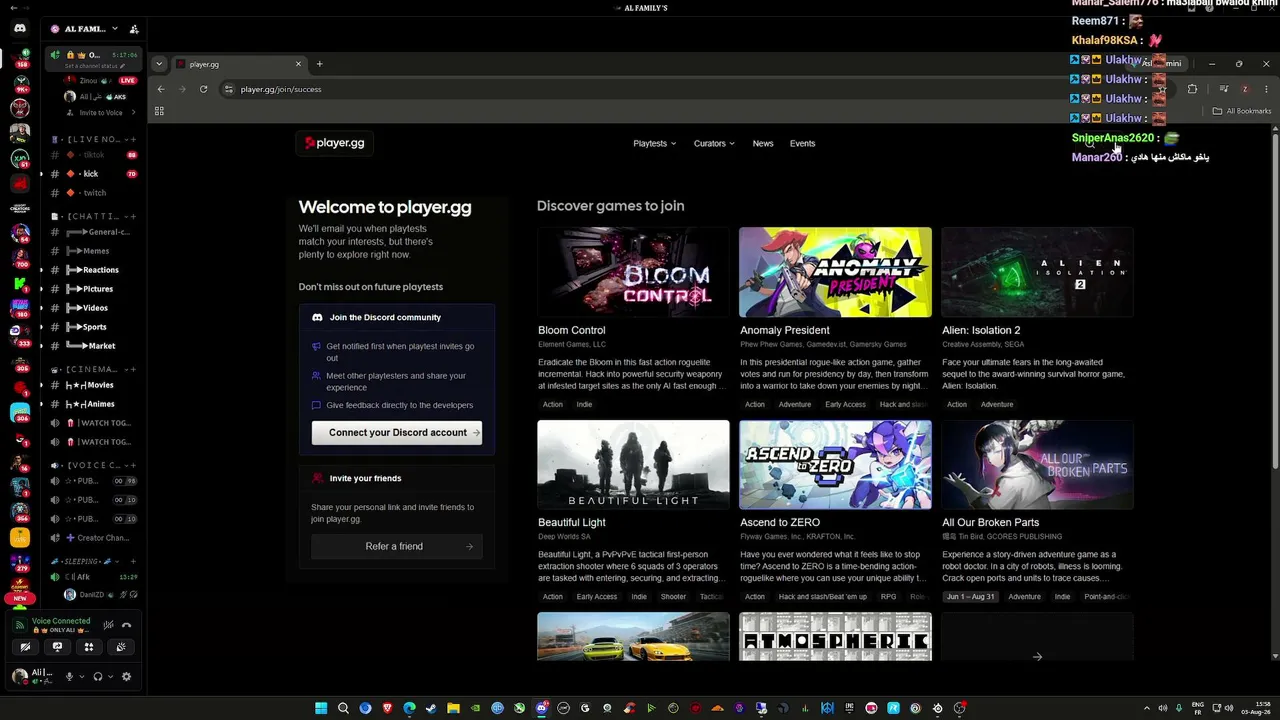Screen dimensions: 1280x720
Task: Open Discord from the taskbar
Action: 541,708
